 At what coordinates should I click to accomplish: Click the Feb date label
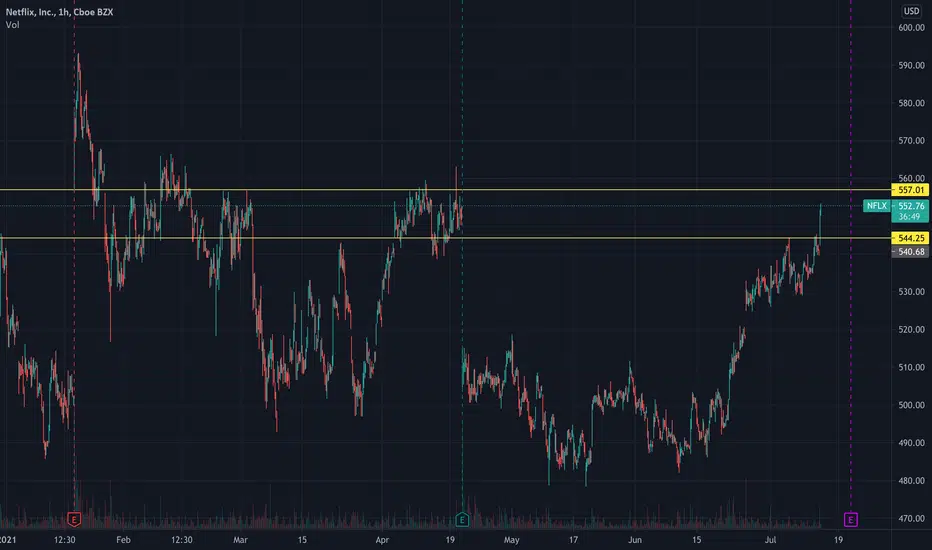click(123, 540)
